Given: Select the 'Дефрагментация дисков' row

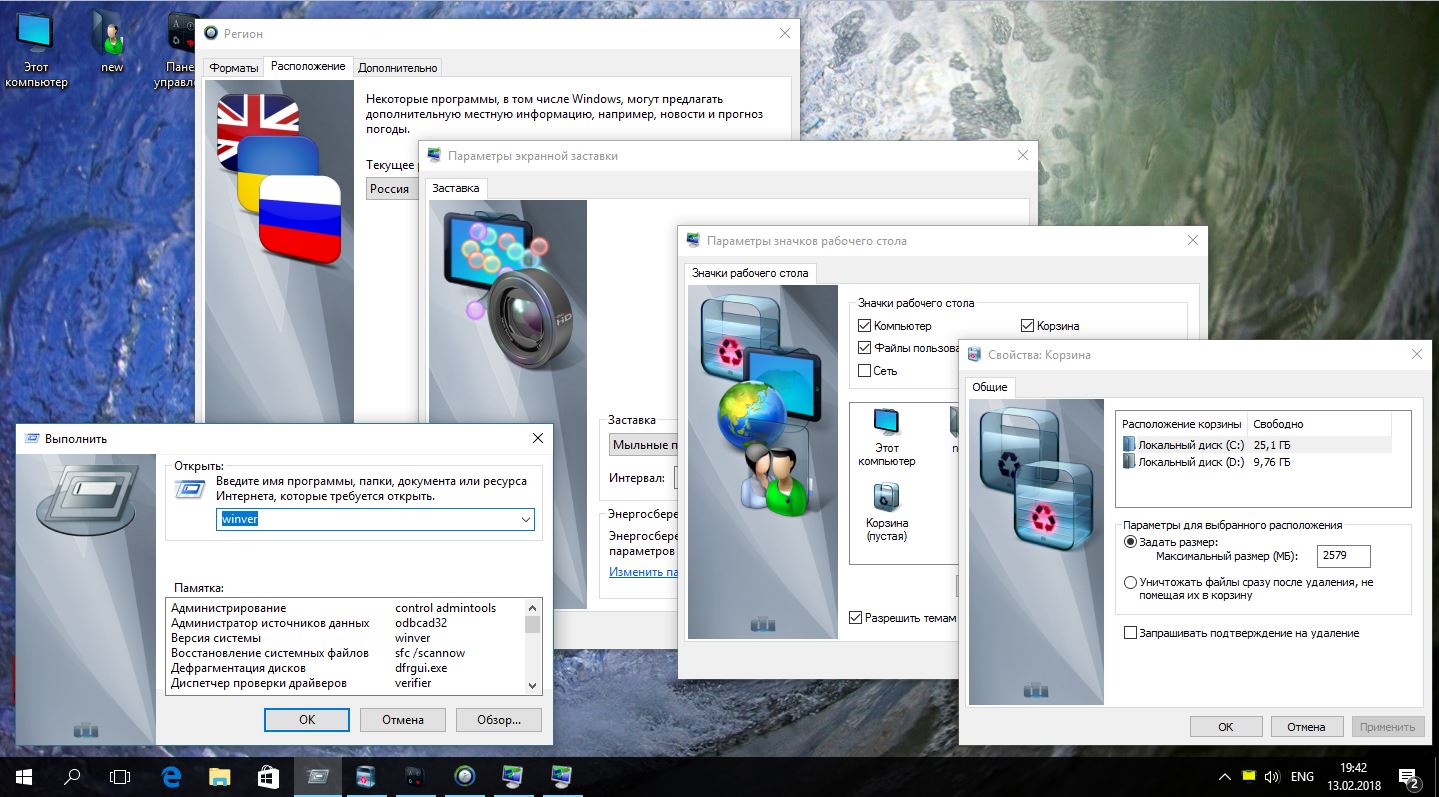Looking at the screenshot, I should [345, 668].
